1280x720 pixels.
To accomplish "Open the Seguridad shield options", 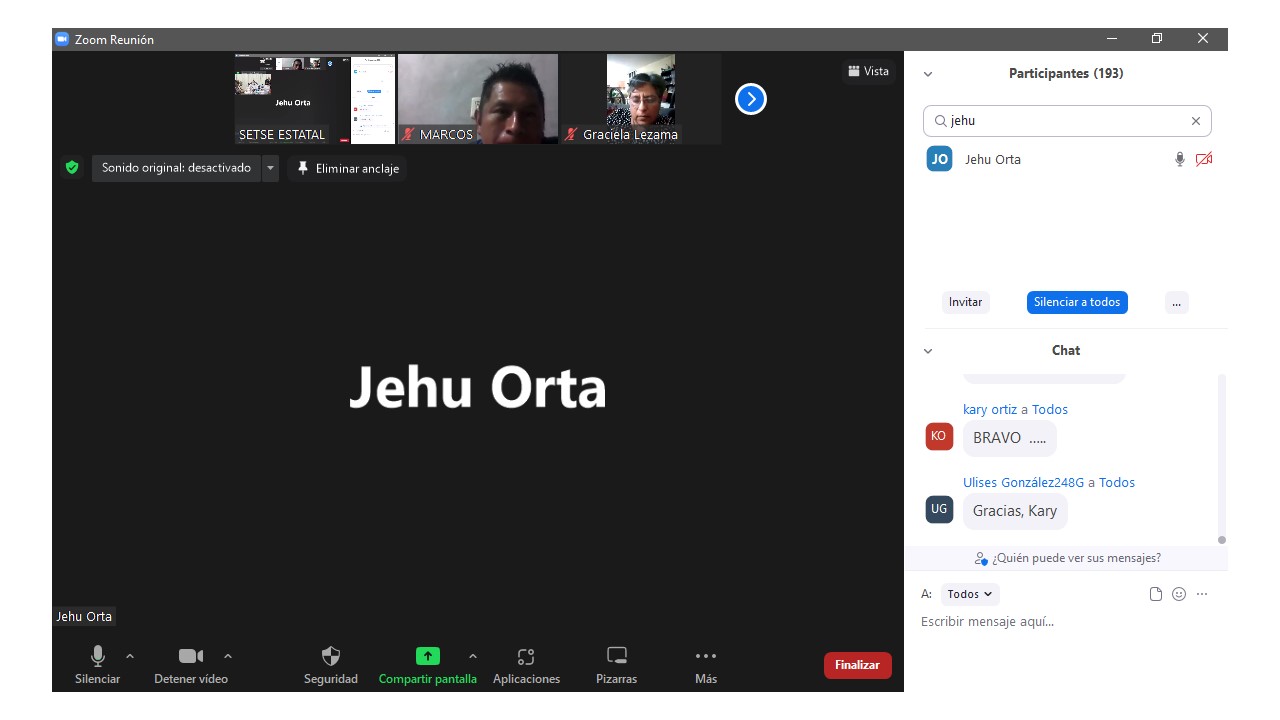I will 331,665.
